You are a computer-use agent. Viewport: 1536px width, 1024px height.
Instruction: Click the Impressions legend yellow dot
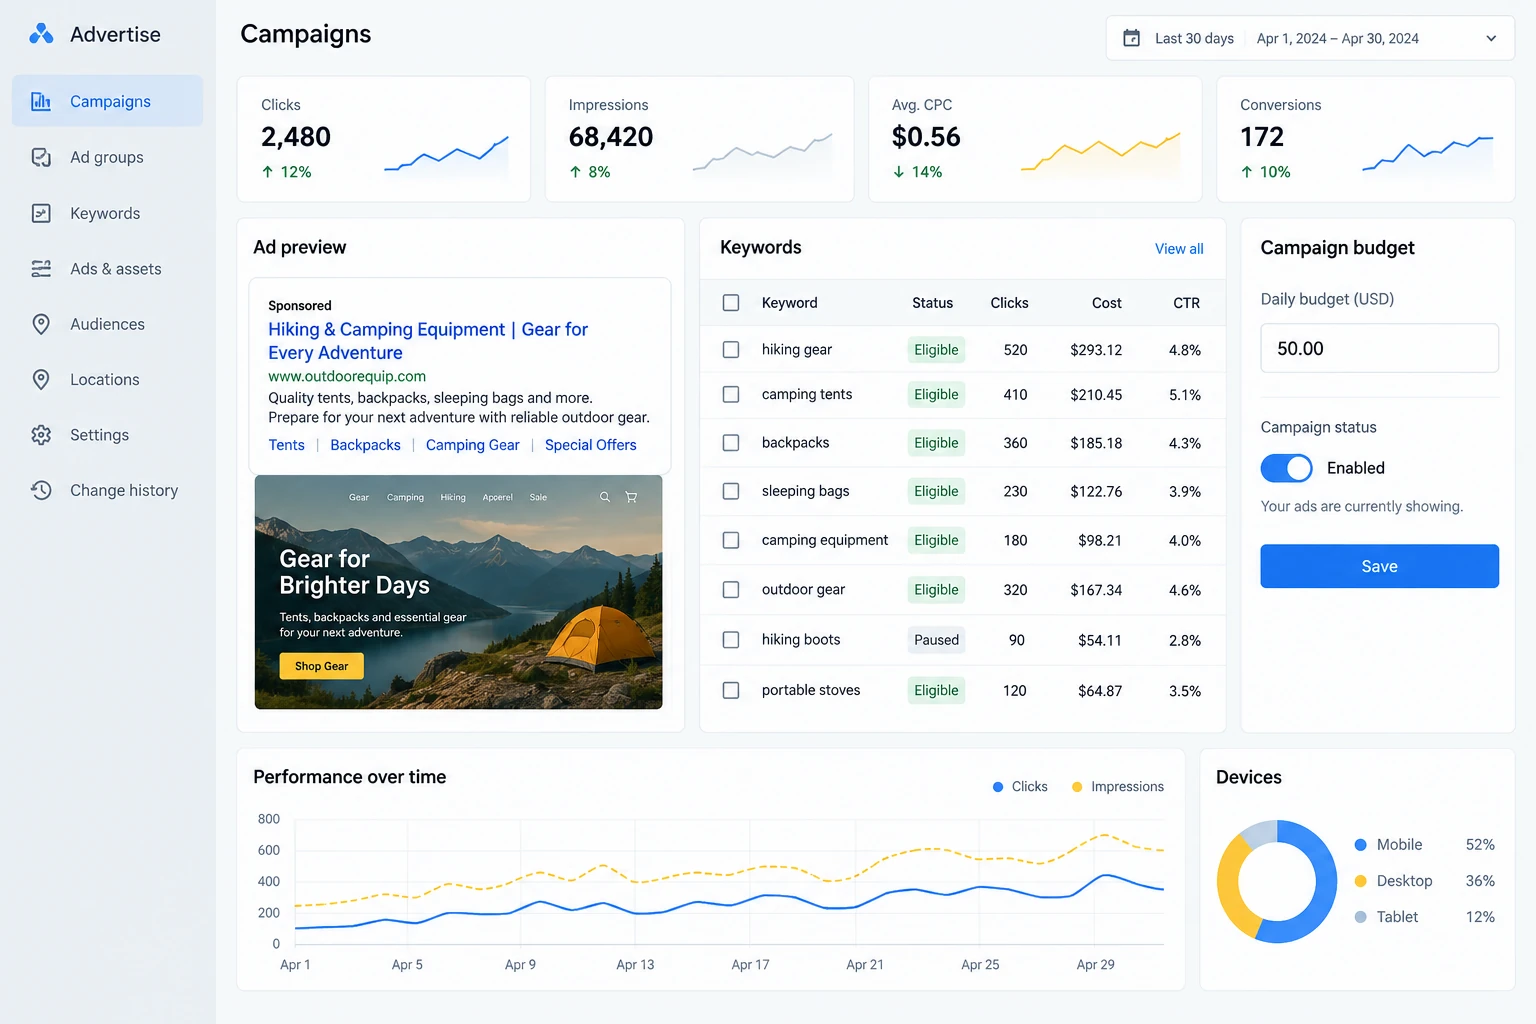[x=1077, y=787]
